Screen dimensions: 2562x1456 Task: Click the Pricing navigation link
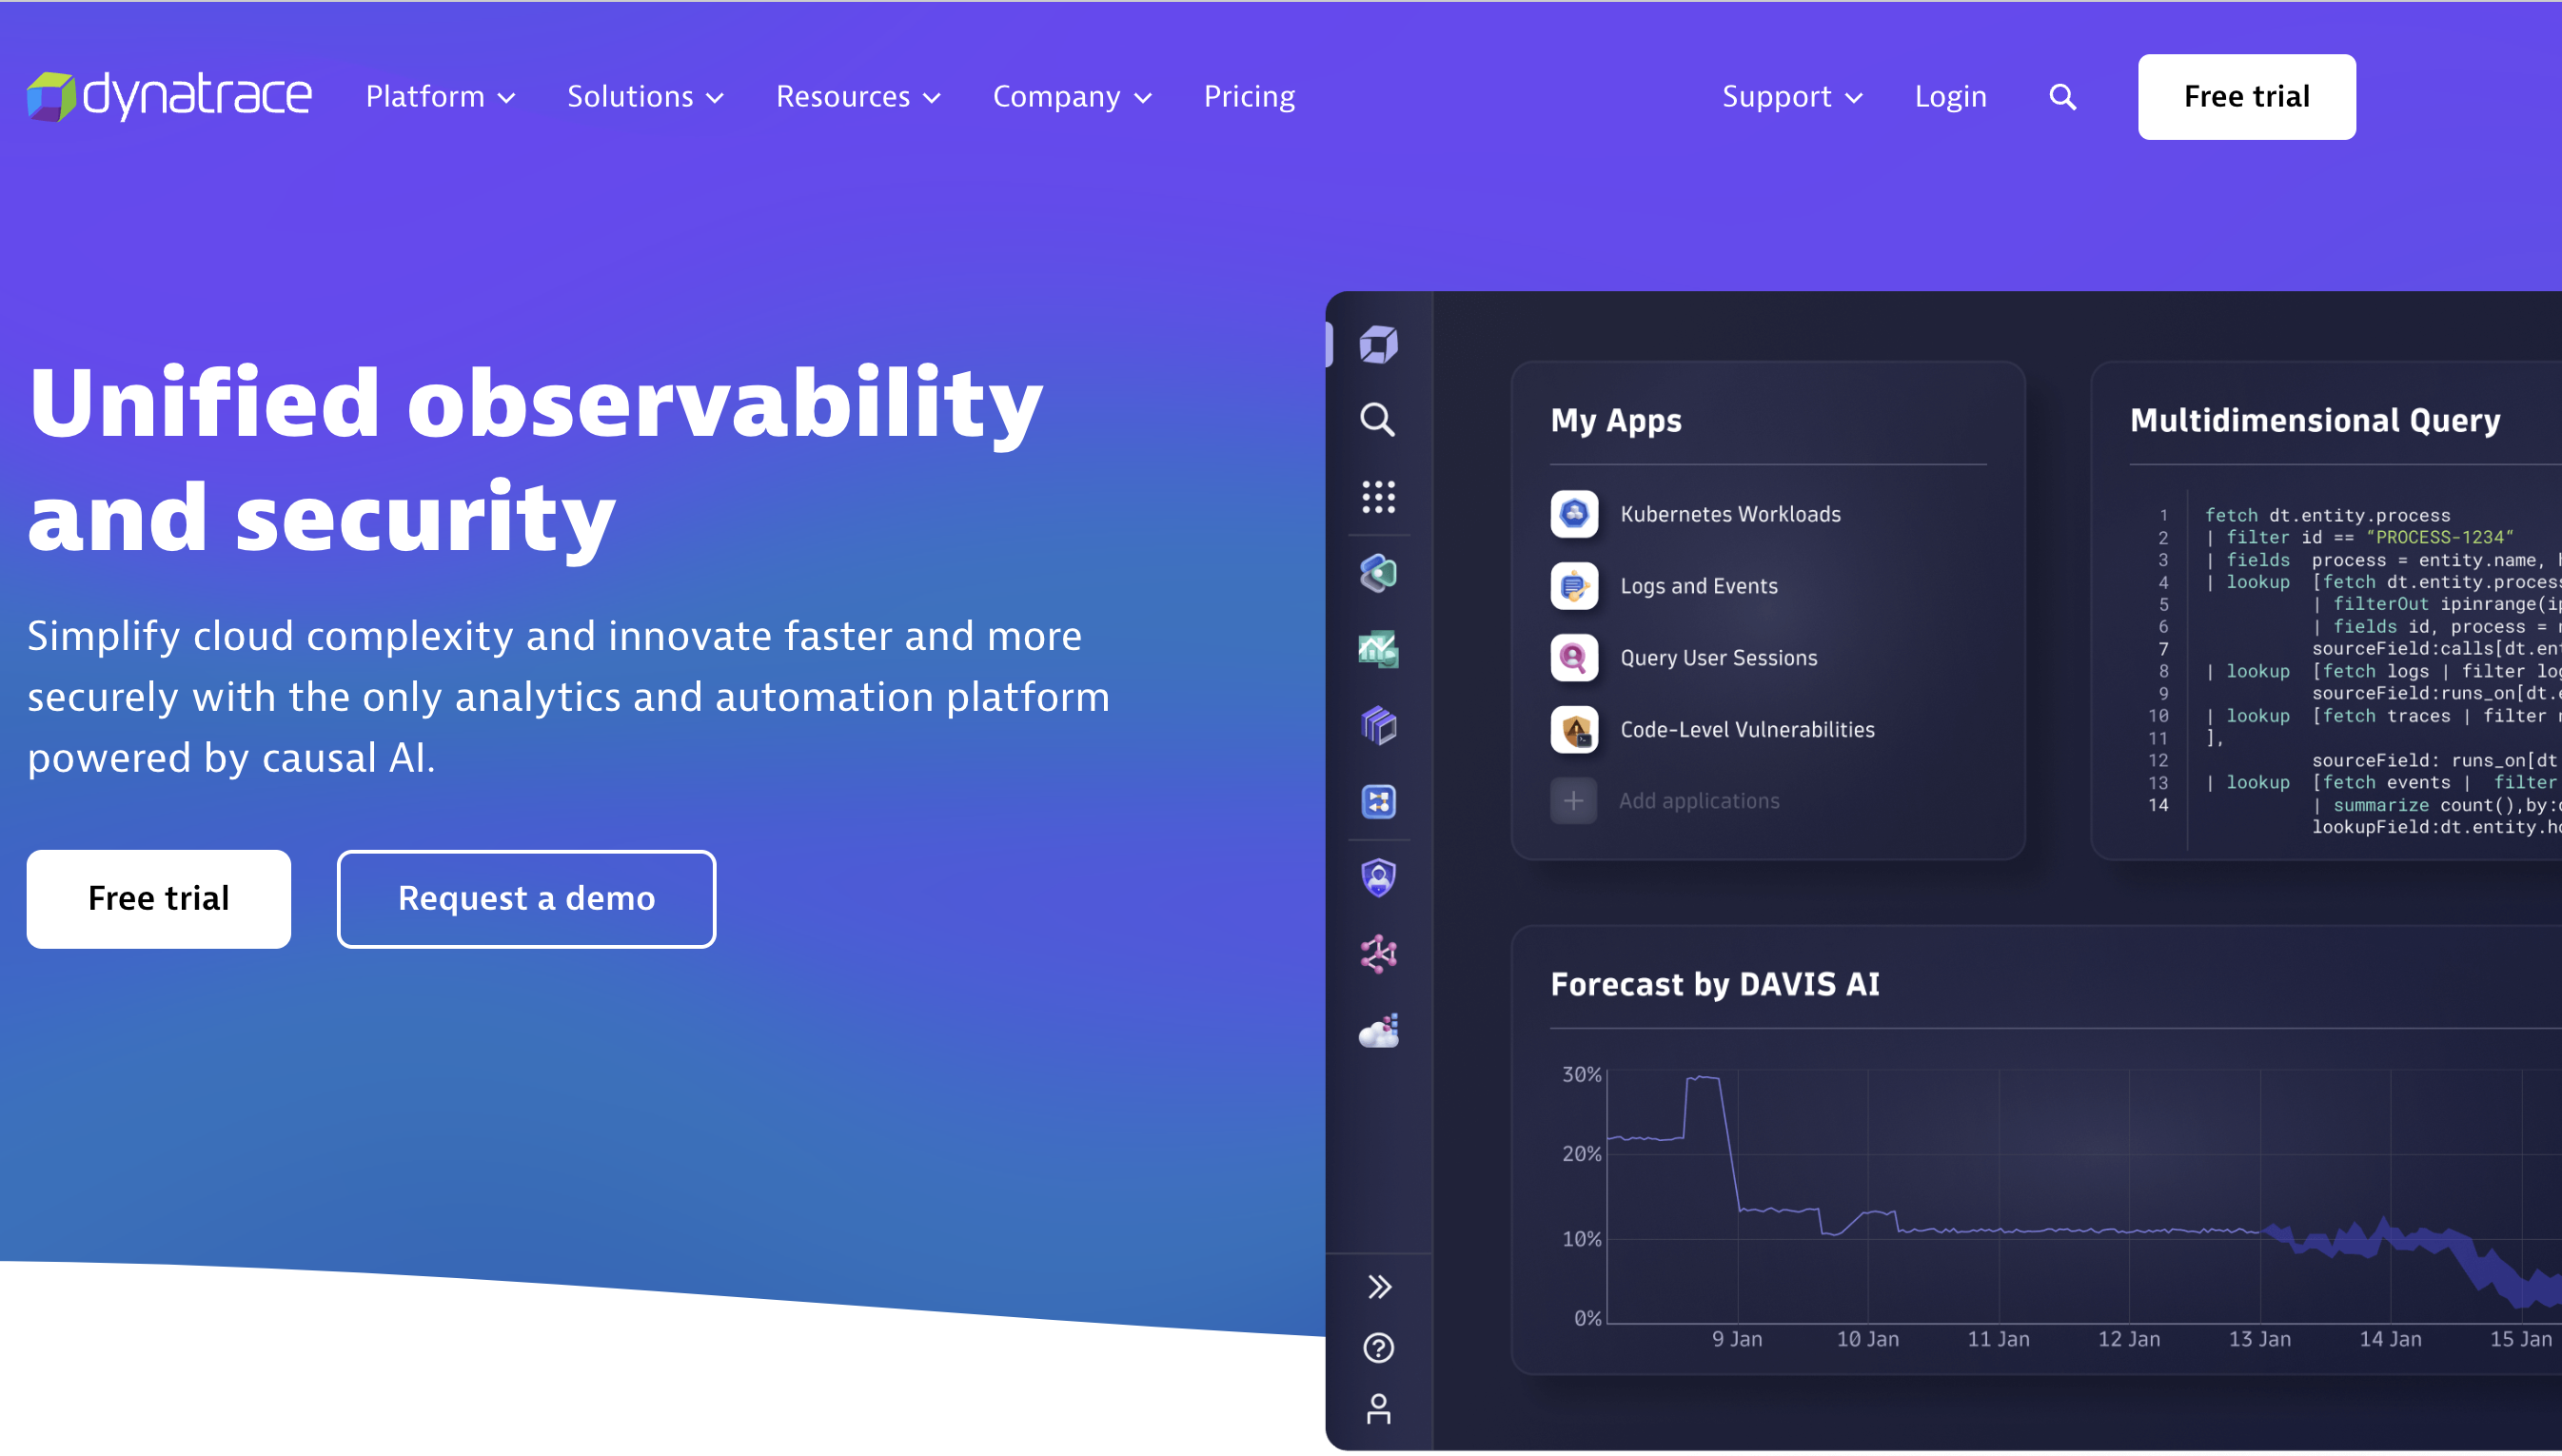(x=1251, y=97)
